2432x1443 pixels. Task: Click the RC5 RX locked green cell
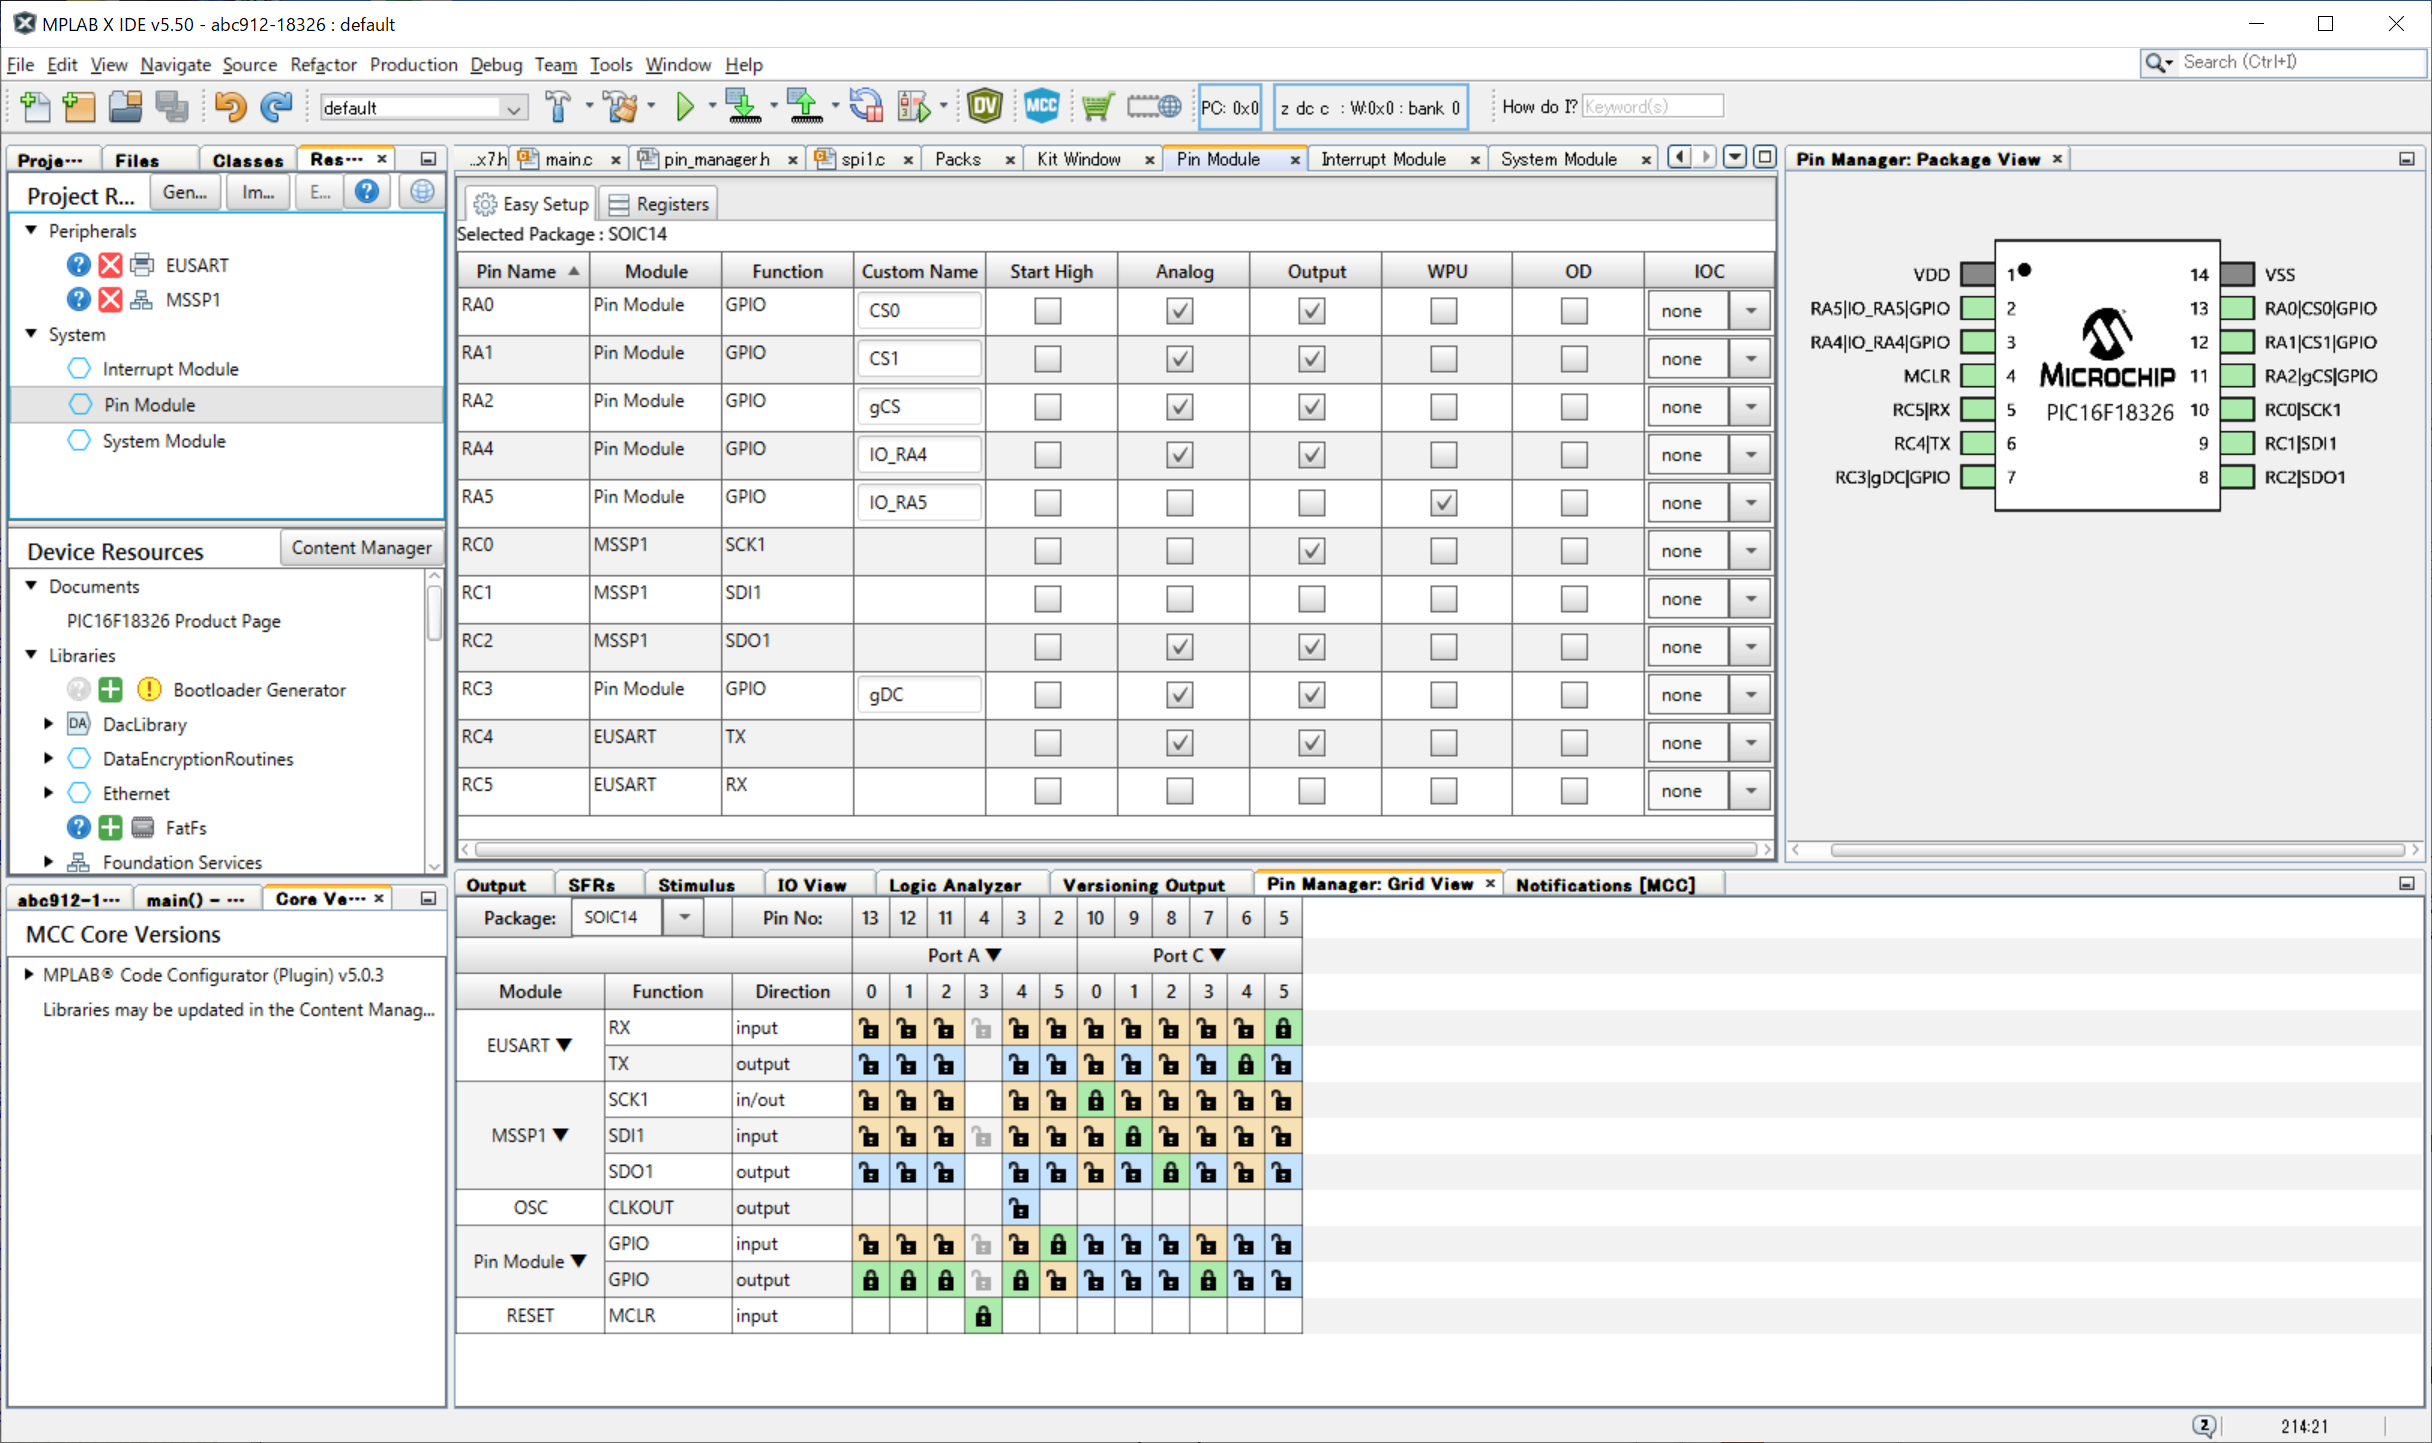(1283, 1028)
